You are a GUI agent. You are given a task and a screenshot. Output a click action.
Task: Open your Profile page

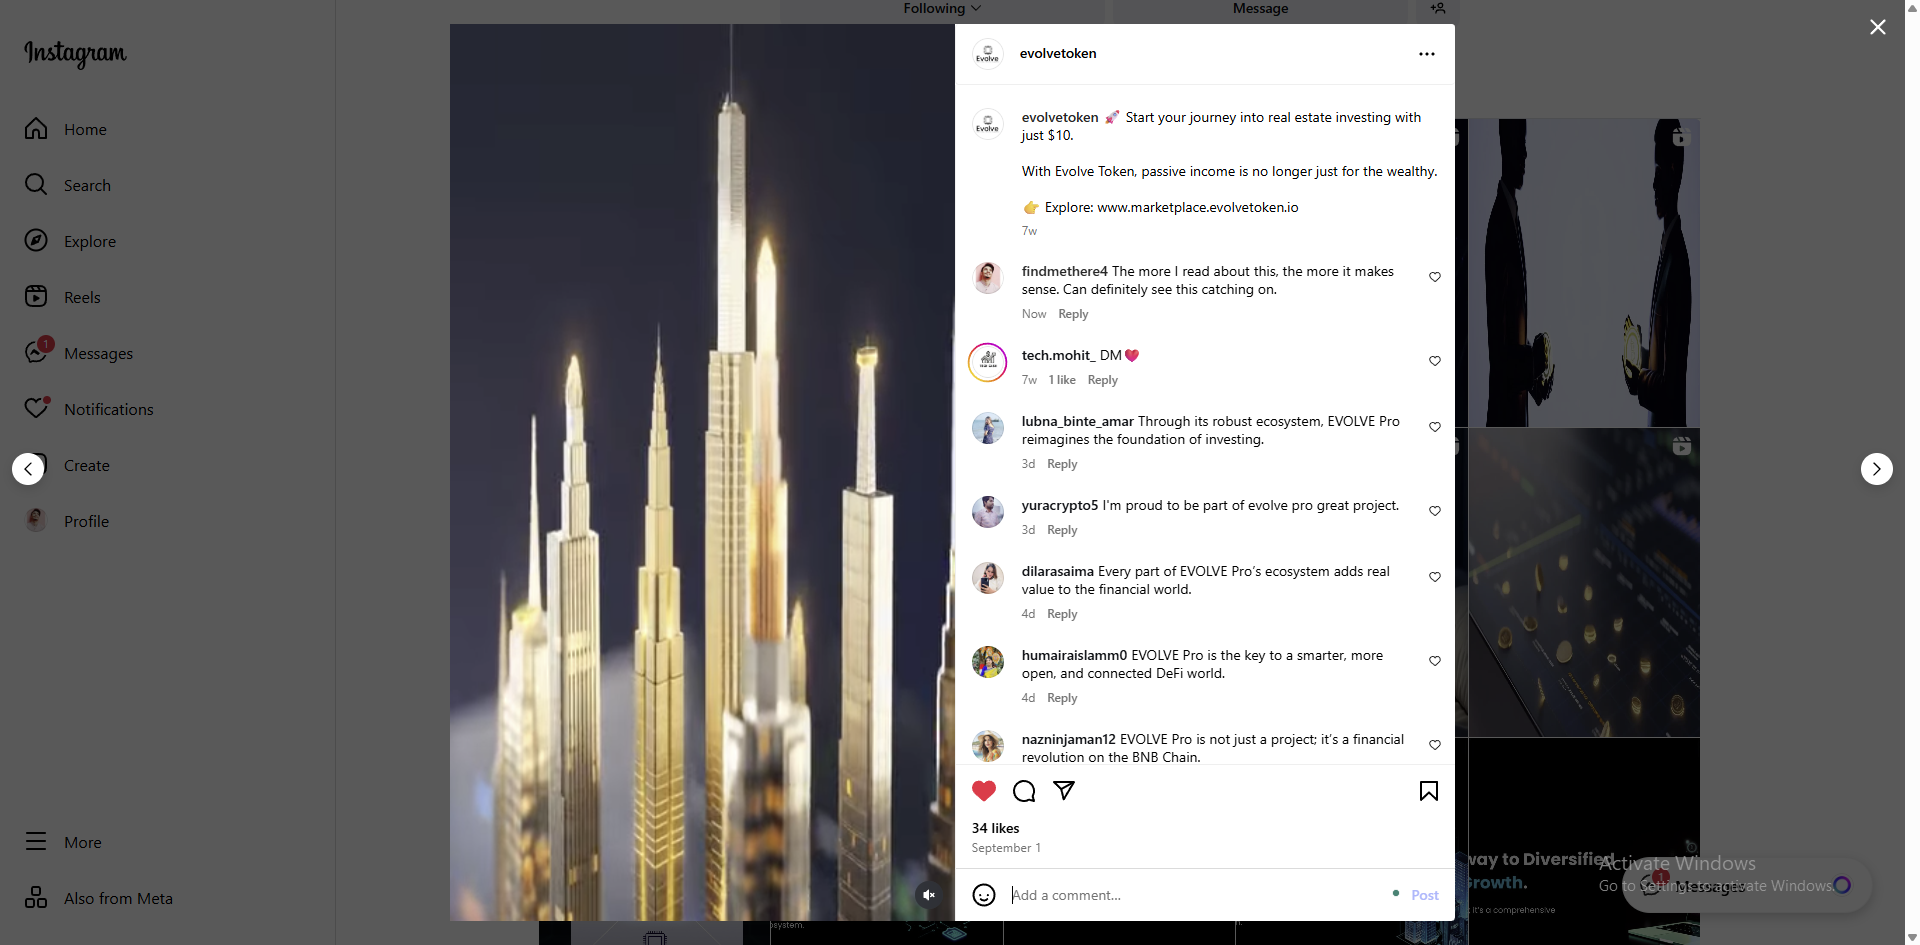tap(67, 521)
